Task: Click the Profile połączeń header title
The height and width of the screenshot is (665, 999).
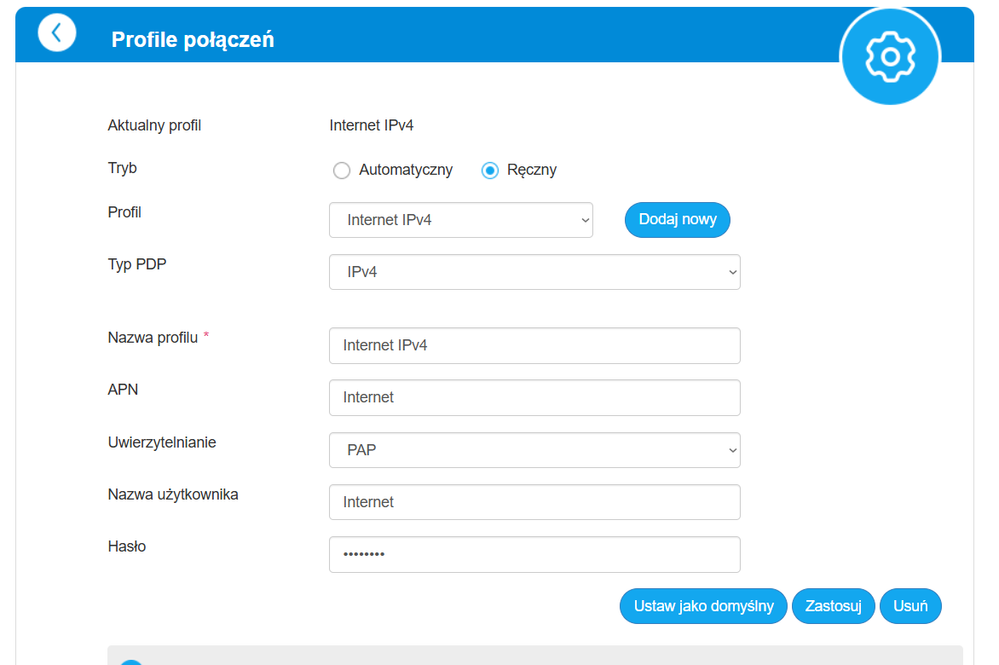Action: (193, 39)
